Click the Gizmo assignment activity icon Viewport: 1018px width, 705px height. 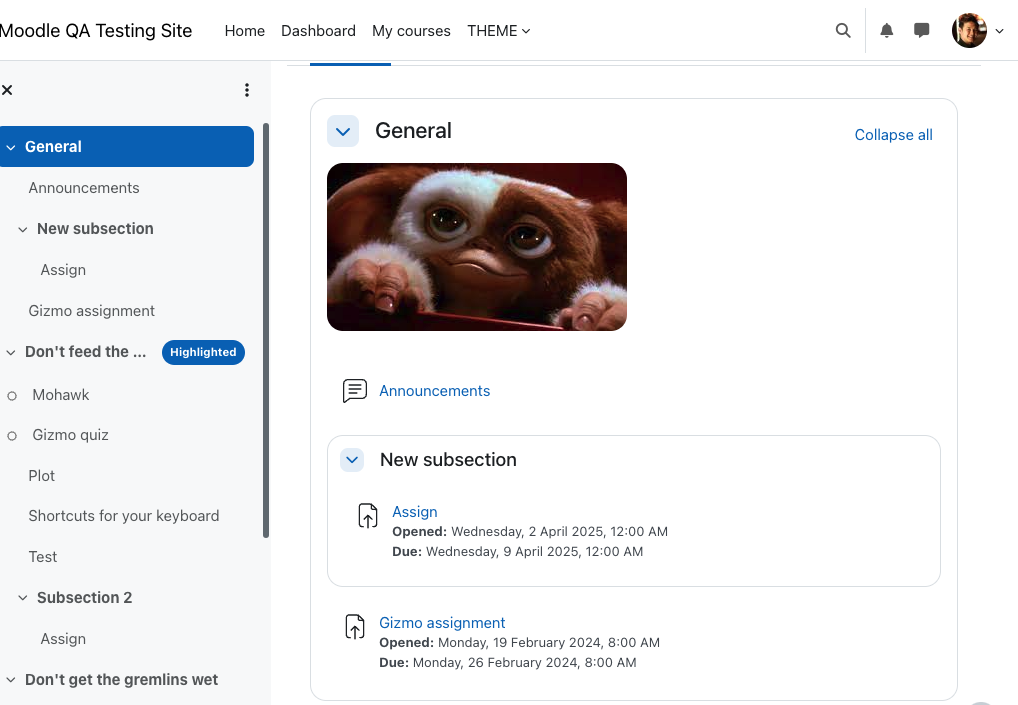coord(354,627)
